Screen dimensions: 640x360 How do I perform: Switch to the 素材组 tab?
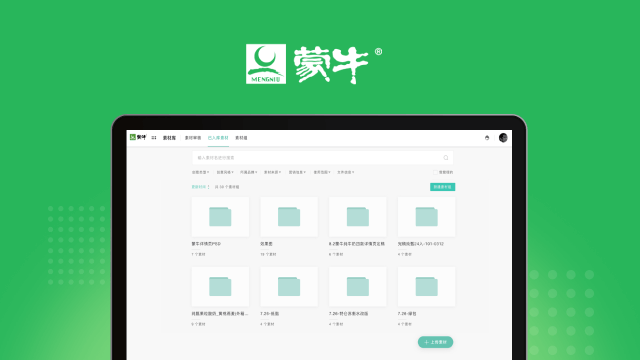(x=241, y=138)
